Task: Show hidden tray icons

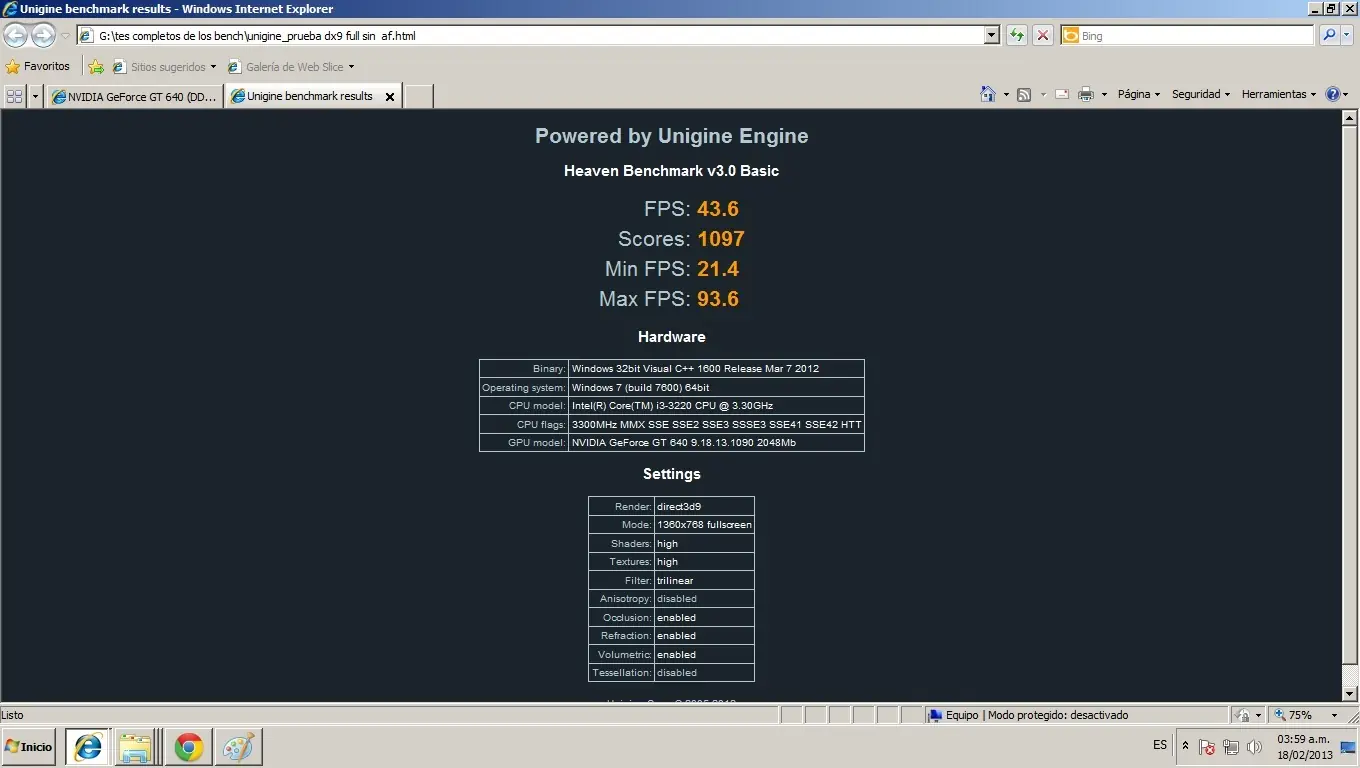Action: pyautogui.click(x=1185, y=746)
